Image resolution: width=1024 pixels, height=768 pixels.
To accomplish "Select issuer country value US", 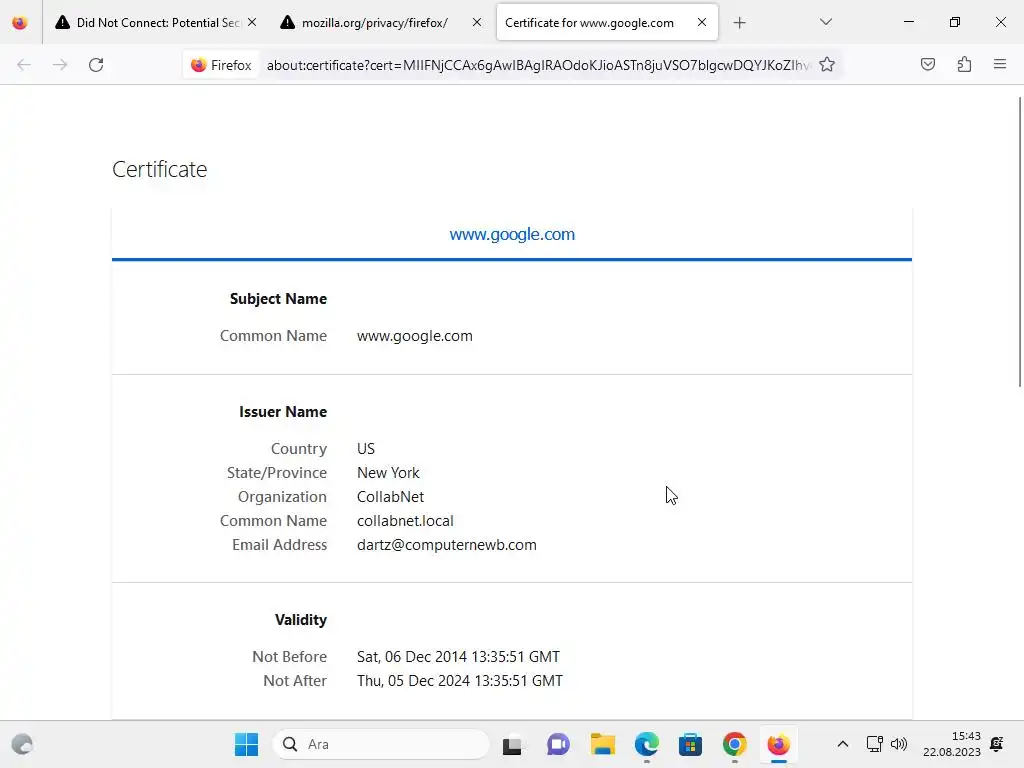I will tap(366, 449).
